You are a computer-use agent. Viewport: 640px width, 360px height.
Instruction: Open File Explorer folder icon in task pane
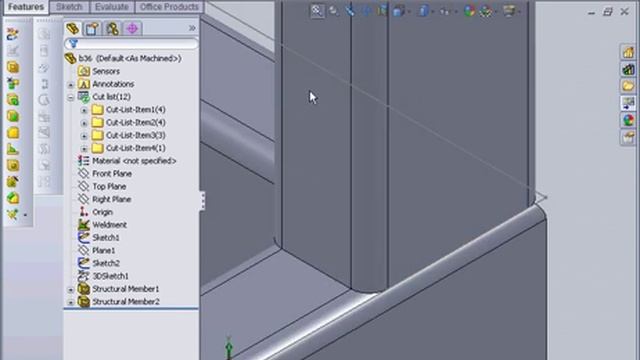tap(628, 86)
